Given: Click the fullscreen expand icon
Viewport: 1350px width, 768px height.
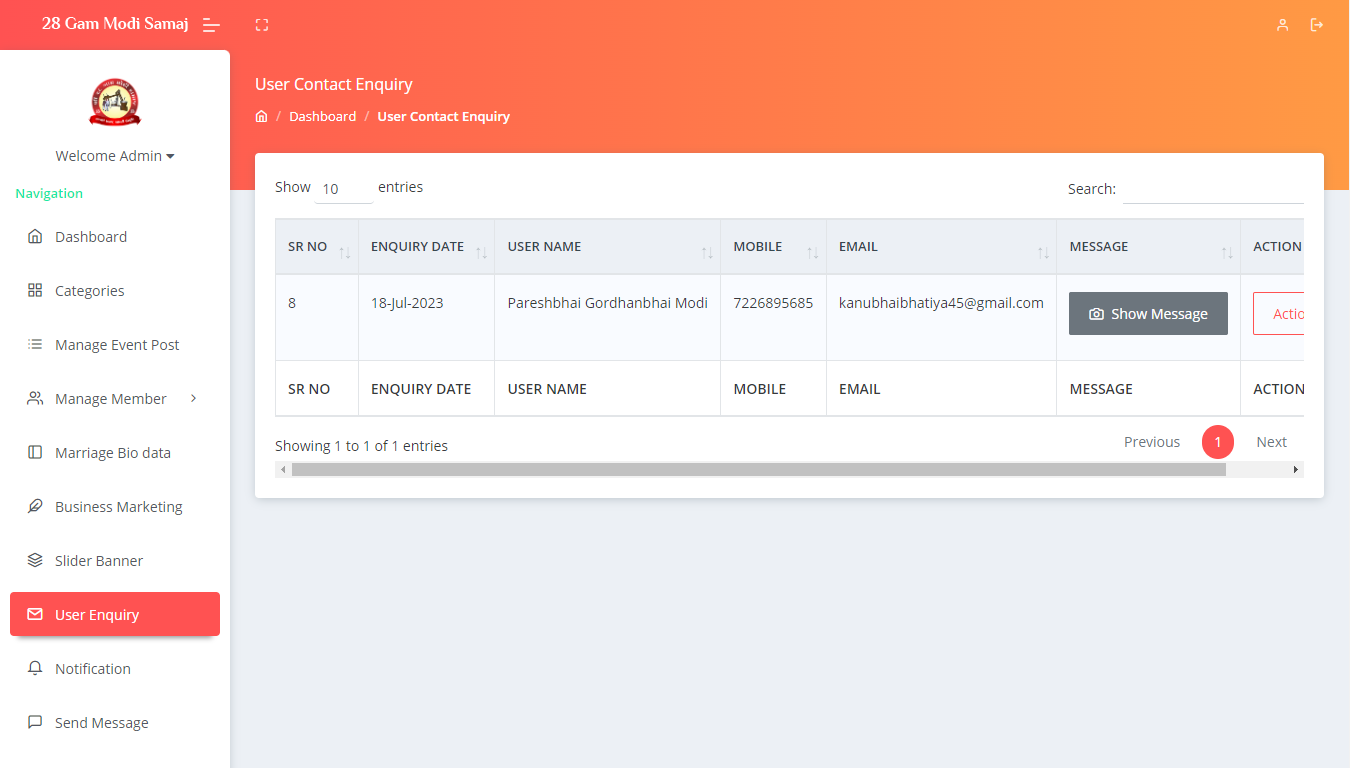Looking at the screenshot, I should coord(262,25).
